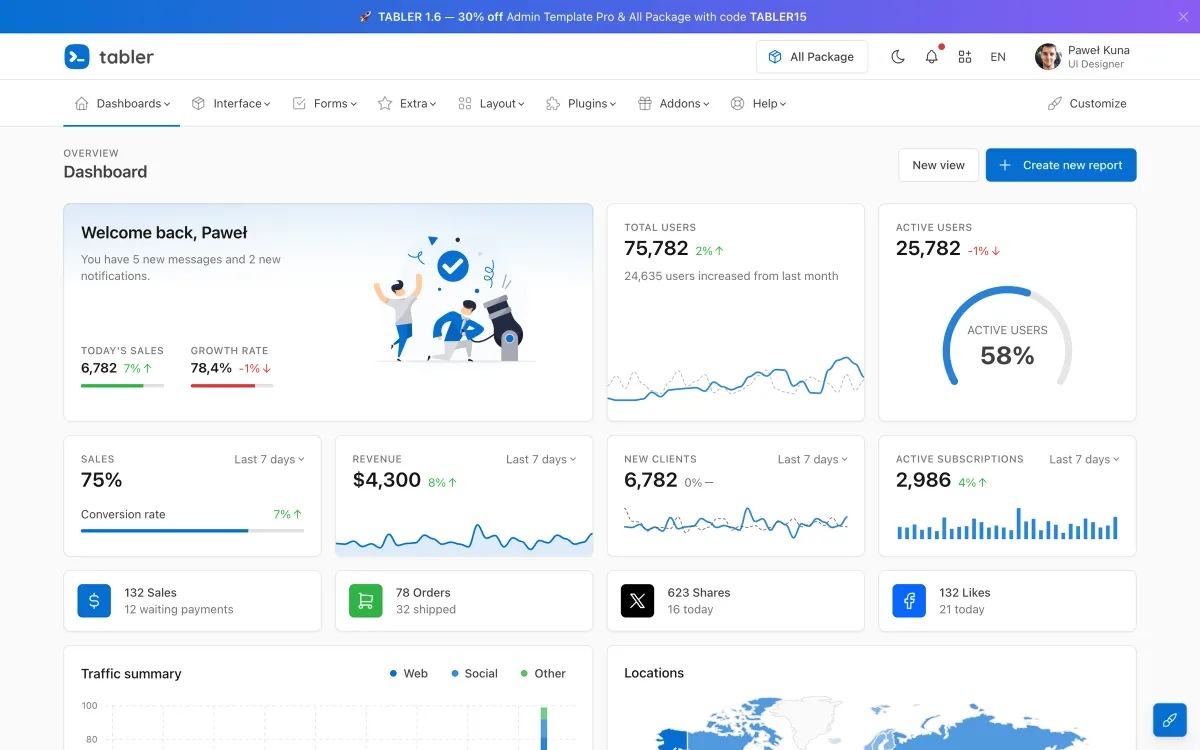Image resolution: width=1200 pixels, height=750 pixels.
Task: Click the '$4,300' revenue value
Action: pos(387,480)
